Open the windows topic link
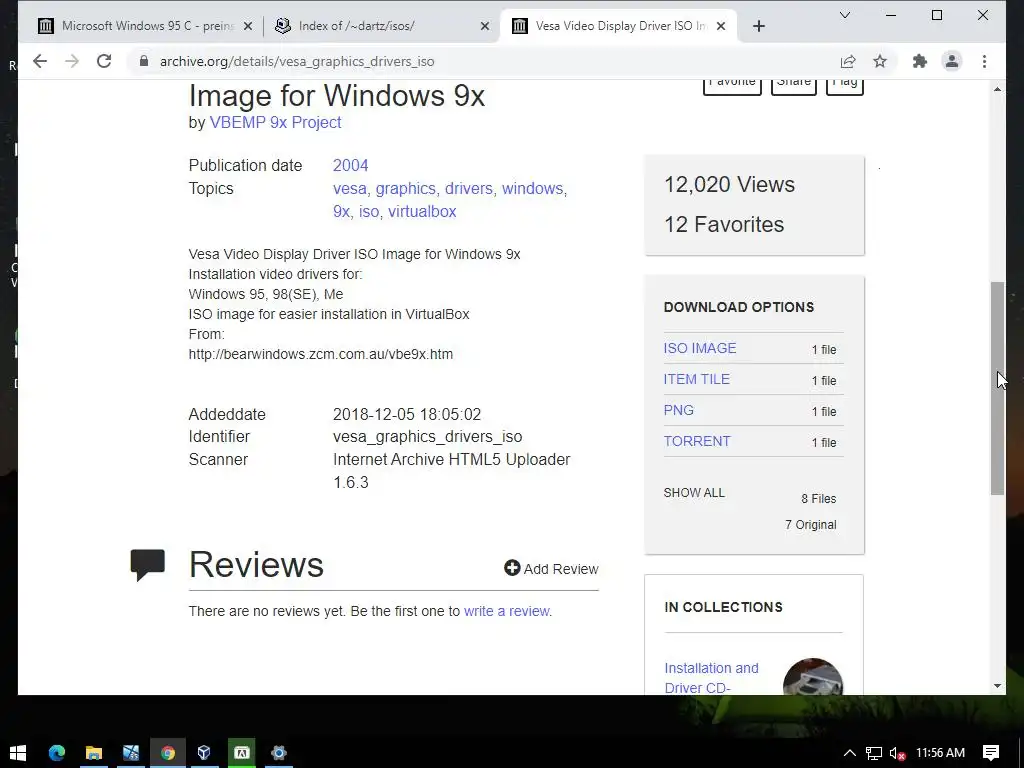Screen dimensions: 1024x768 532,188
